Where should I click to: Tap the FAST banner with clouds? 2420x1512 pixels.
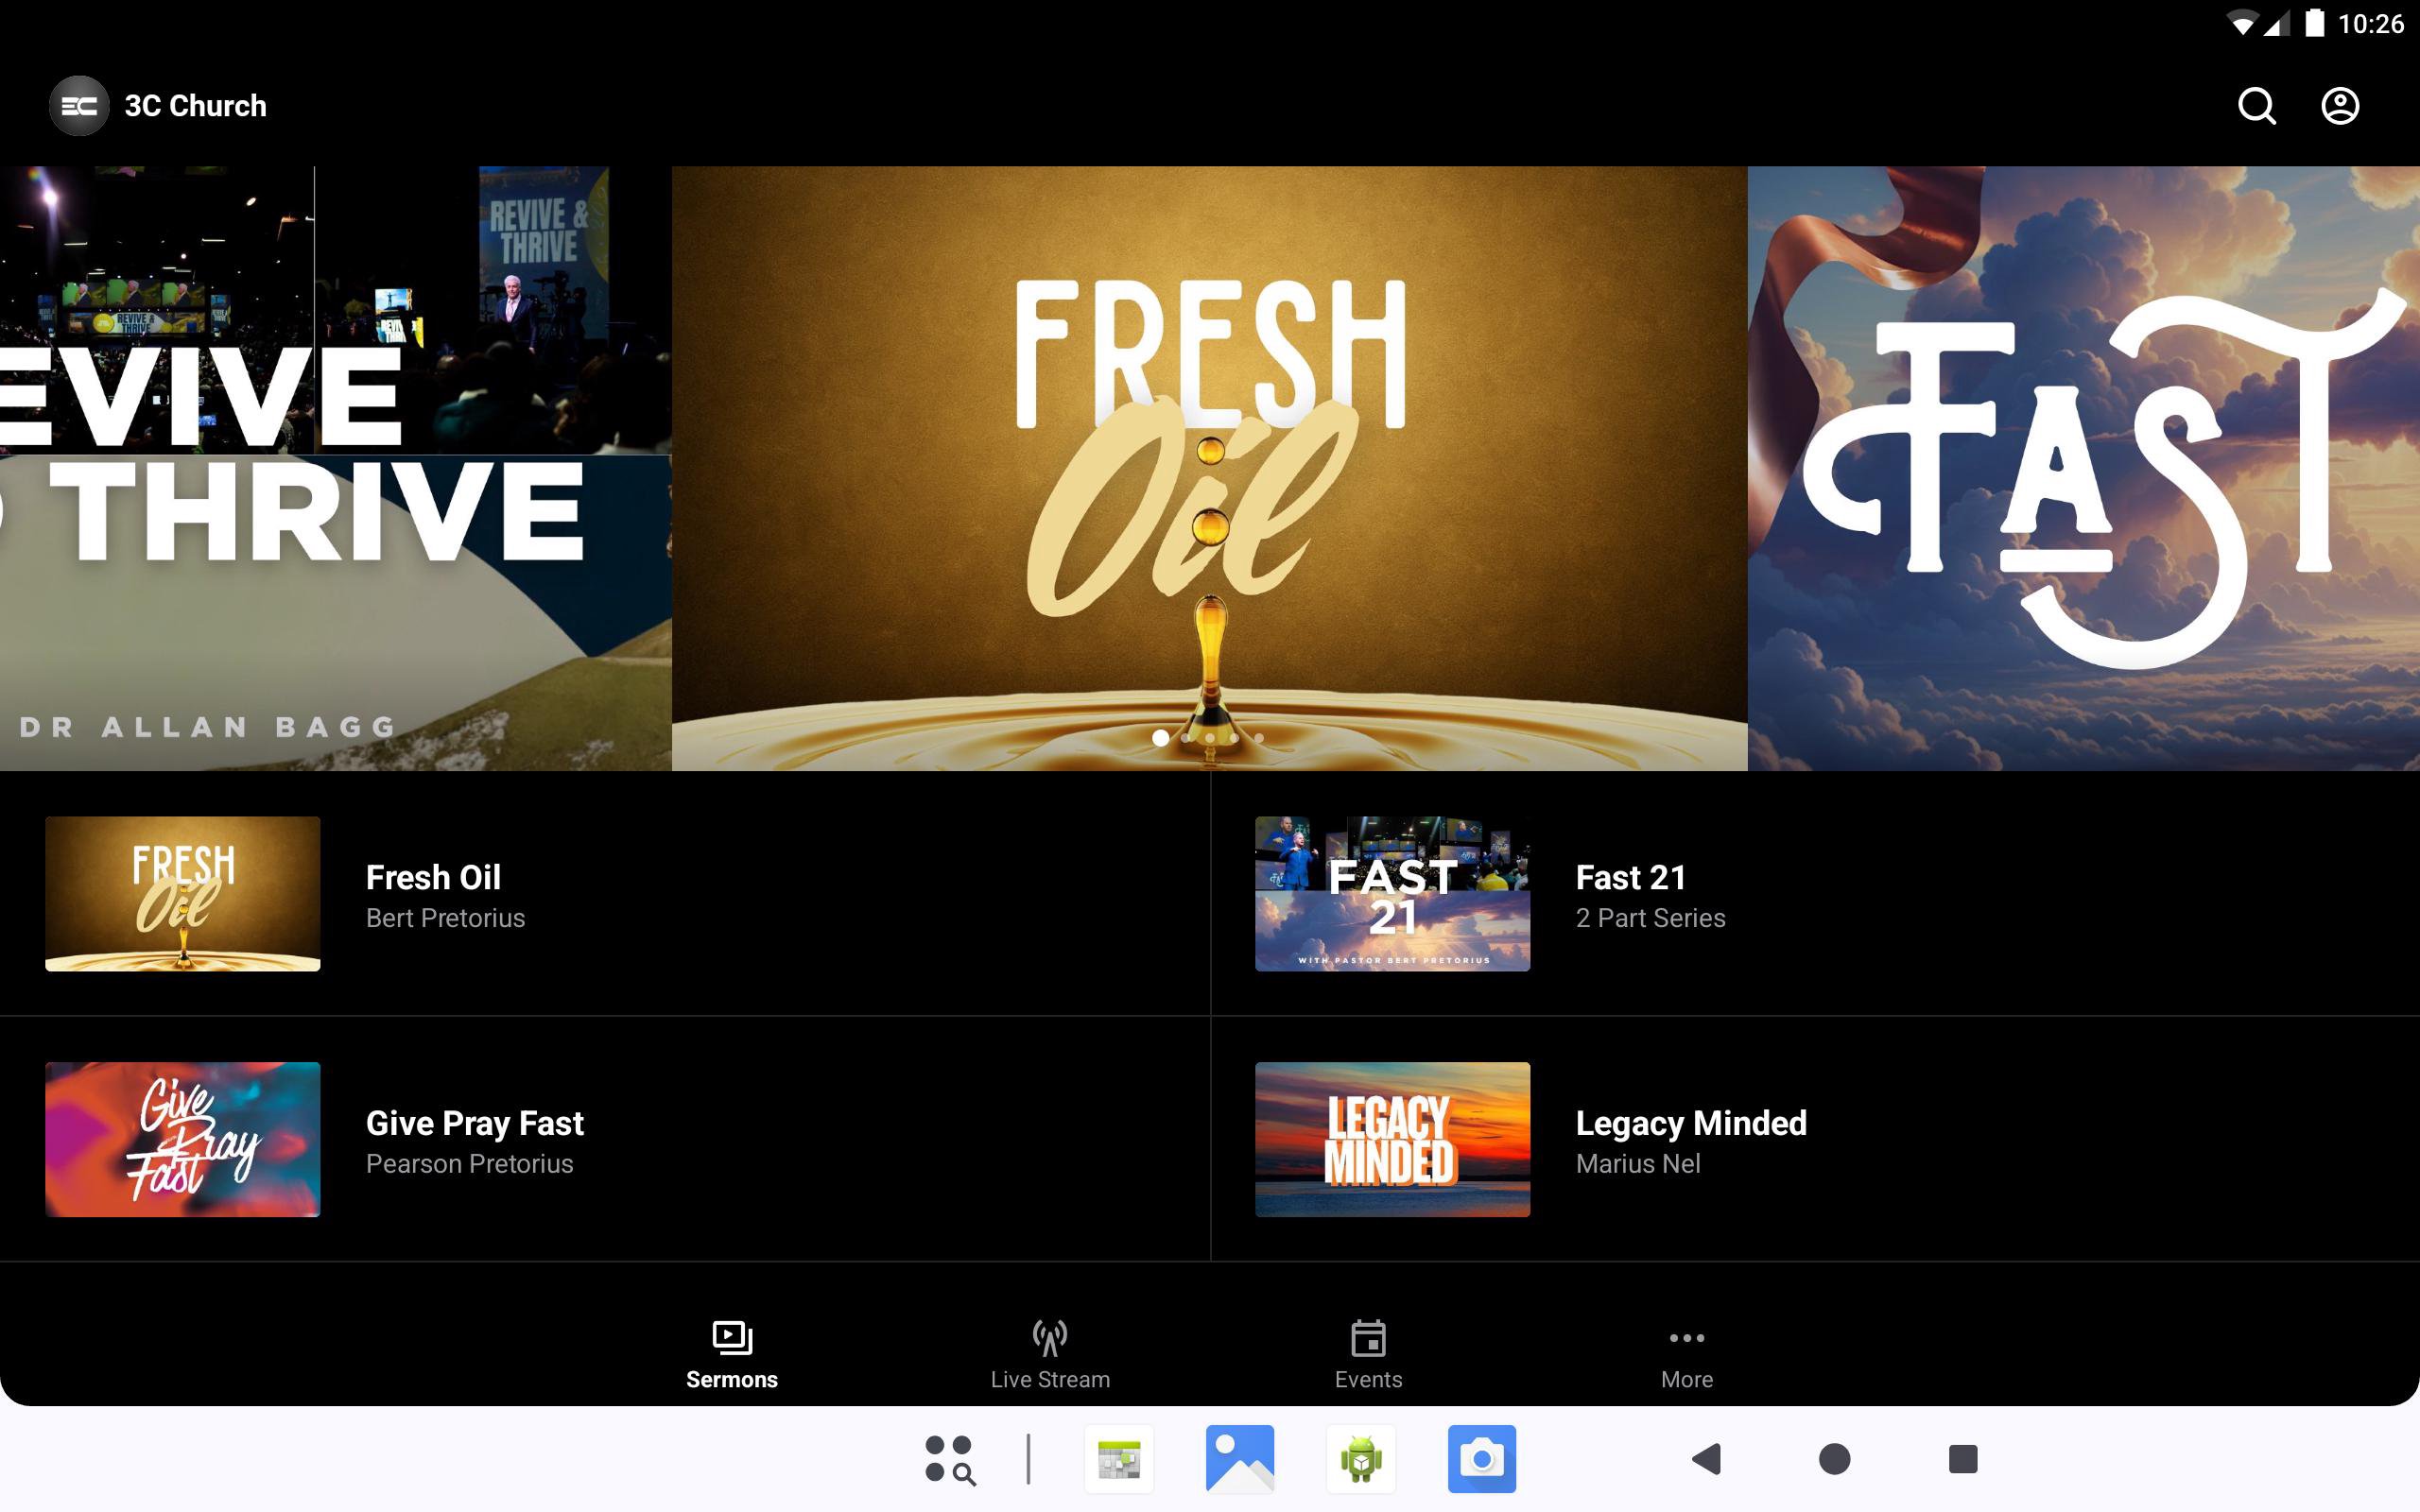click(x=2083, y=468)
